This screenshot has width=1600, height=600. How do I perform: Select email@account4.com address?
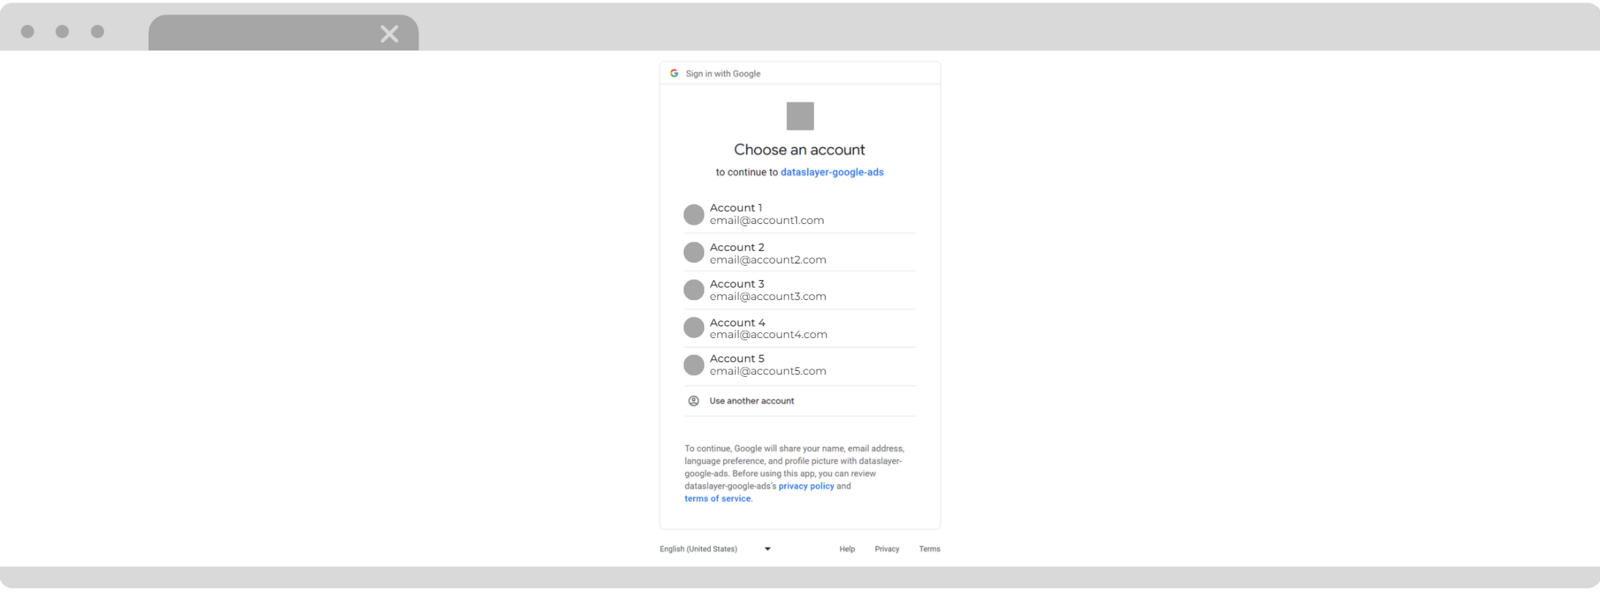(x=769, y=335)
